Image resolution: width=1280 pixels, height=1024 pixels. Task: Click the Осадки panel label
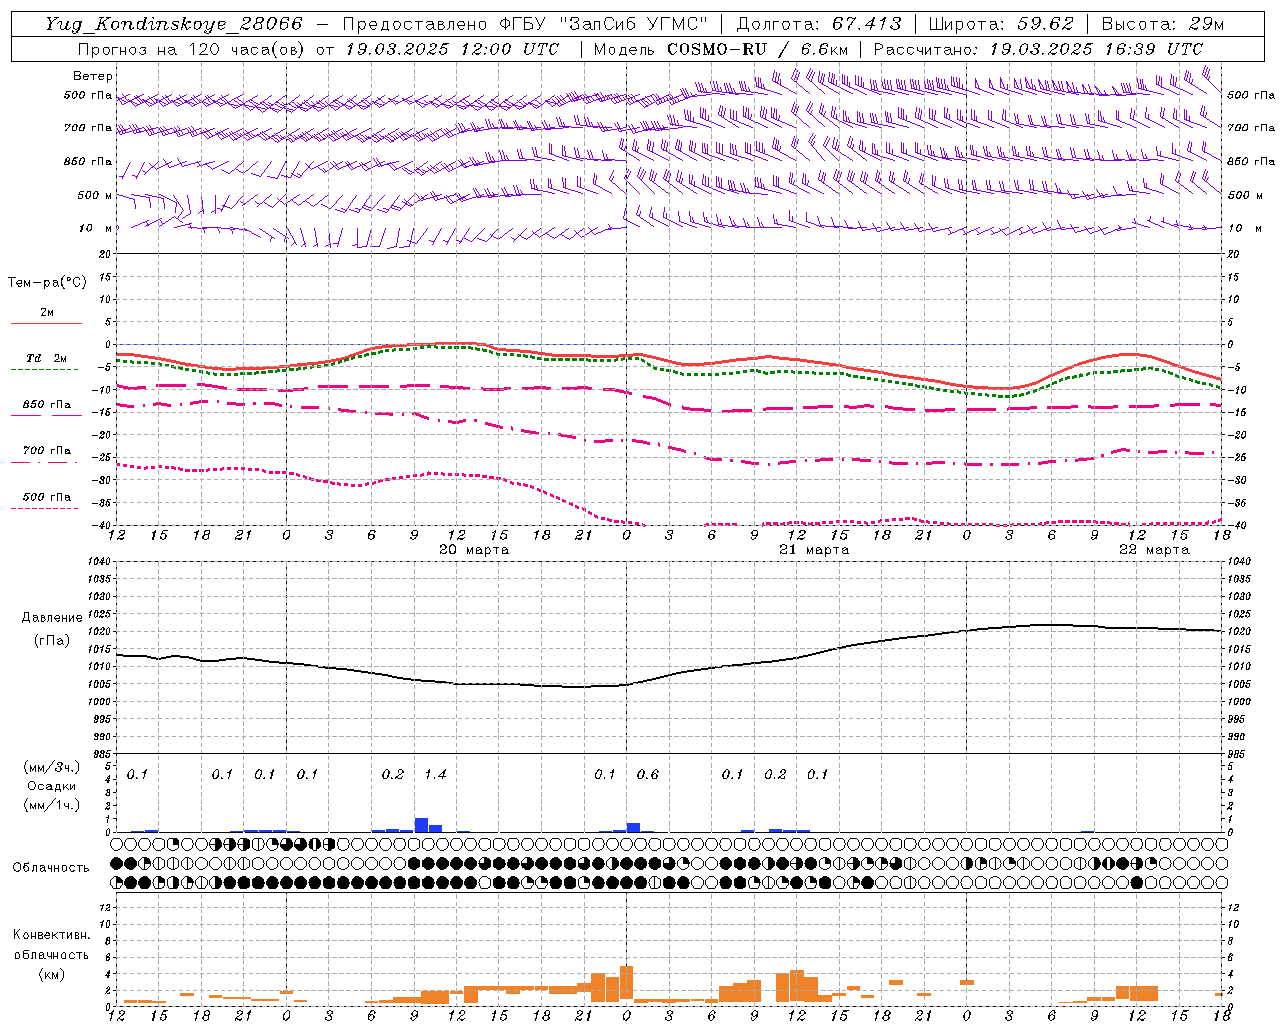point(52,786)
